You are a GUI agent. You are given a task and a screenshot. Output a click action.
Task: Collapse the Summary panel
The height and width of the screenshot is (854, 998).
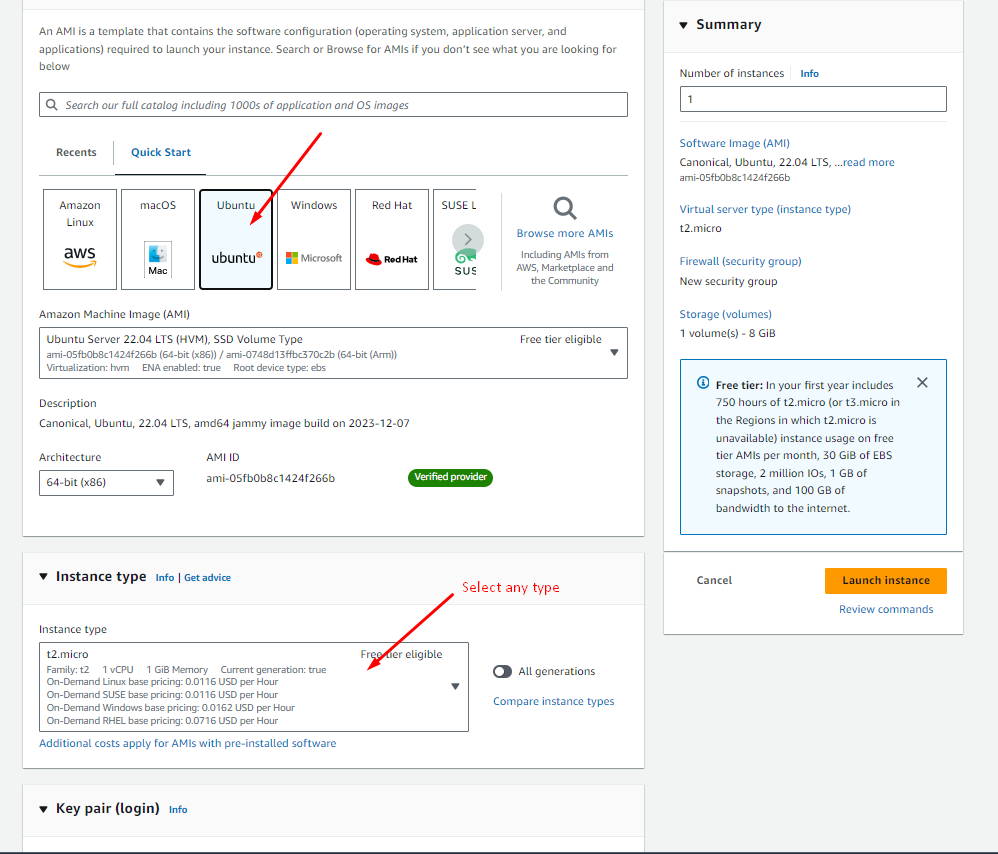(x=684, y=25)
